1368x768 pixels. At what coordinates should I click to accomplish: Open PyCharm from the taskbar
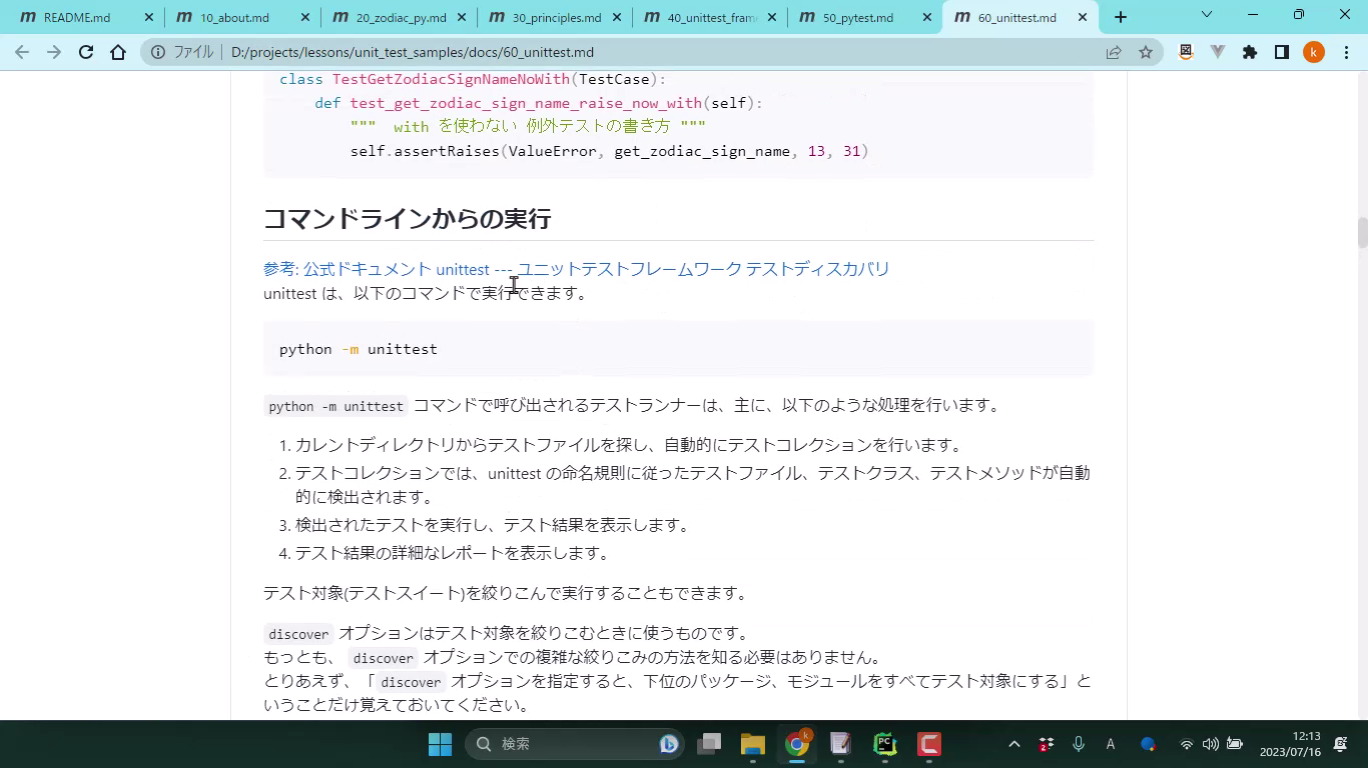click(885, 744)
